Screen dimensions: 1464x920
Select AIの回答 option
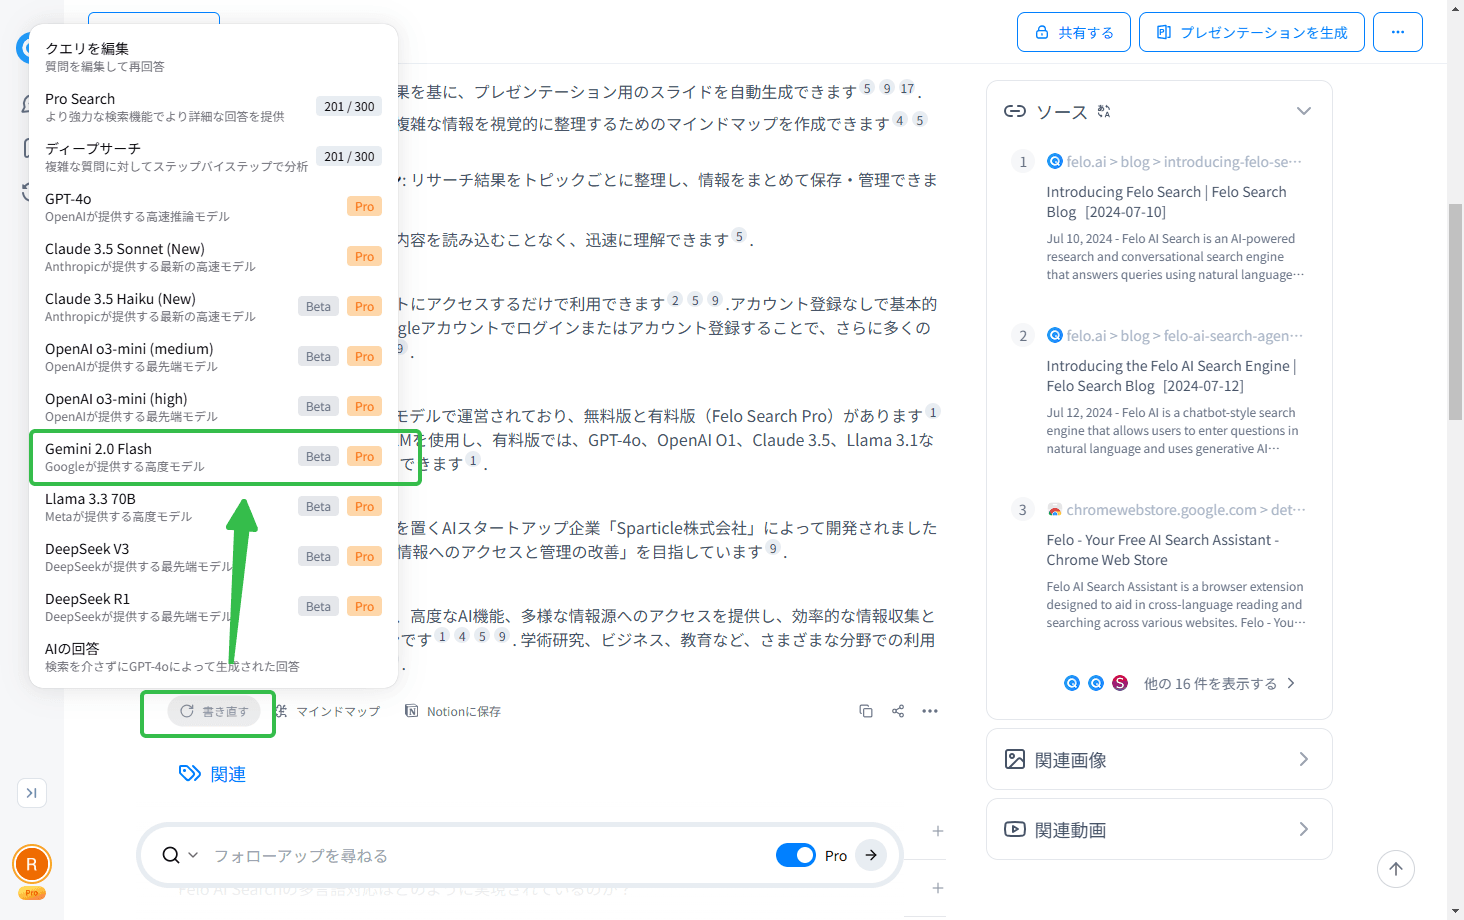(x=213, y=657)
